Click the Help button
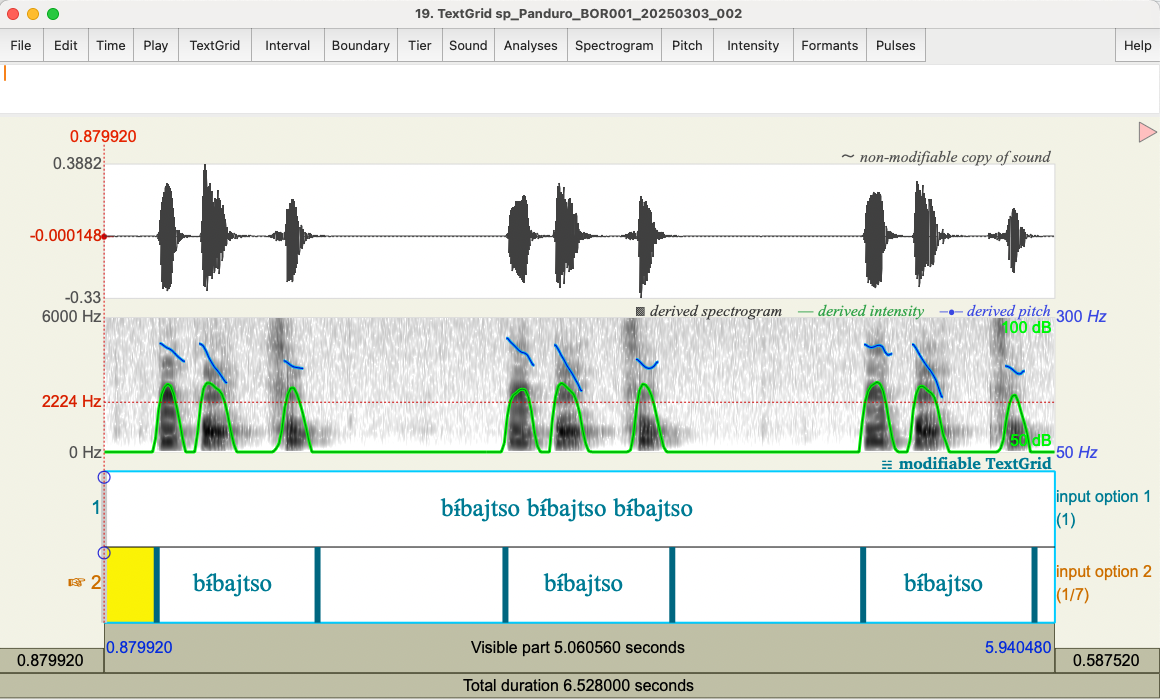Image resolution: width=1160 pixels, height=700 pixels. tap(1137, 45)
